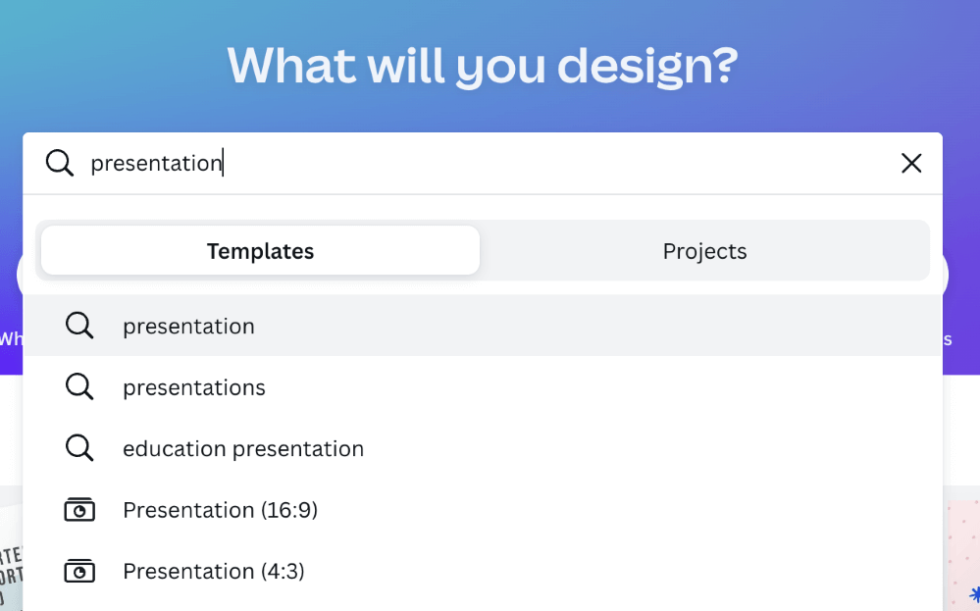The height and width of the screenshot is (611, 980).
Task: Click the magnifier icon beside "presentation" suggestion
Action: (x=80, y=325)
